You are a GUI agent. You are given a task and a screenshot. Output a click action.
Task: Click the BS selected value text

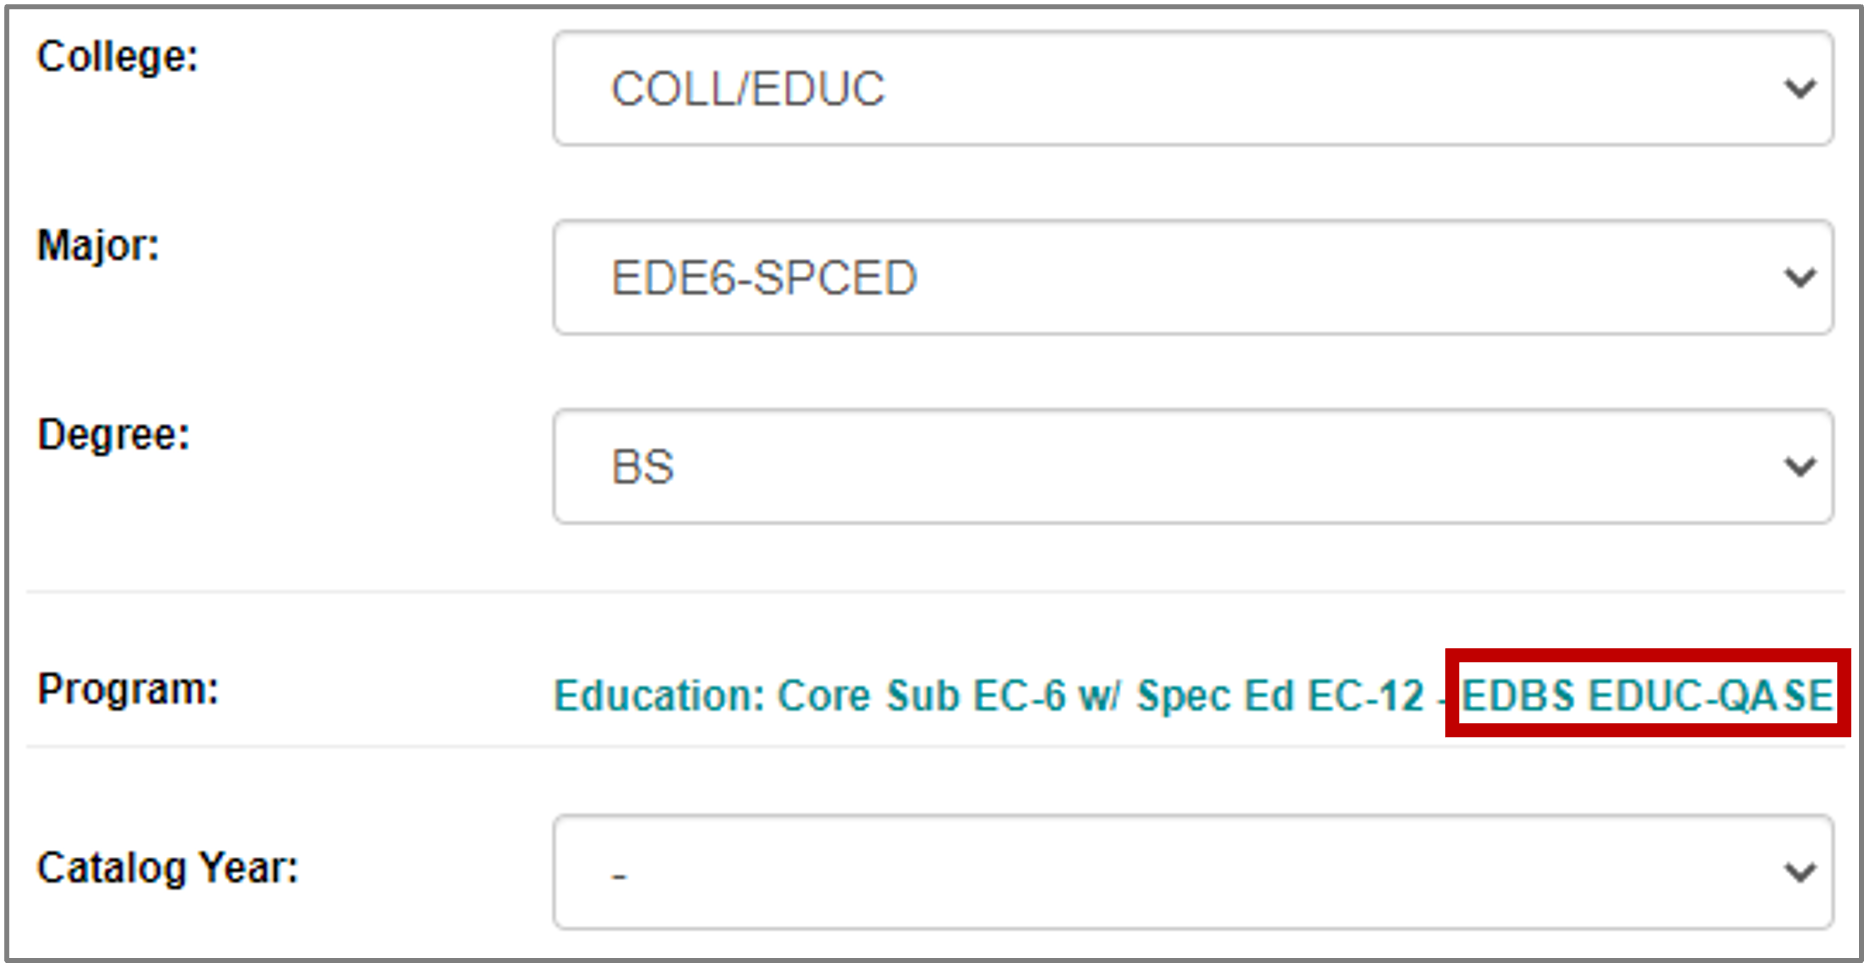click(x=643, y=467)
